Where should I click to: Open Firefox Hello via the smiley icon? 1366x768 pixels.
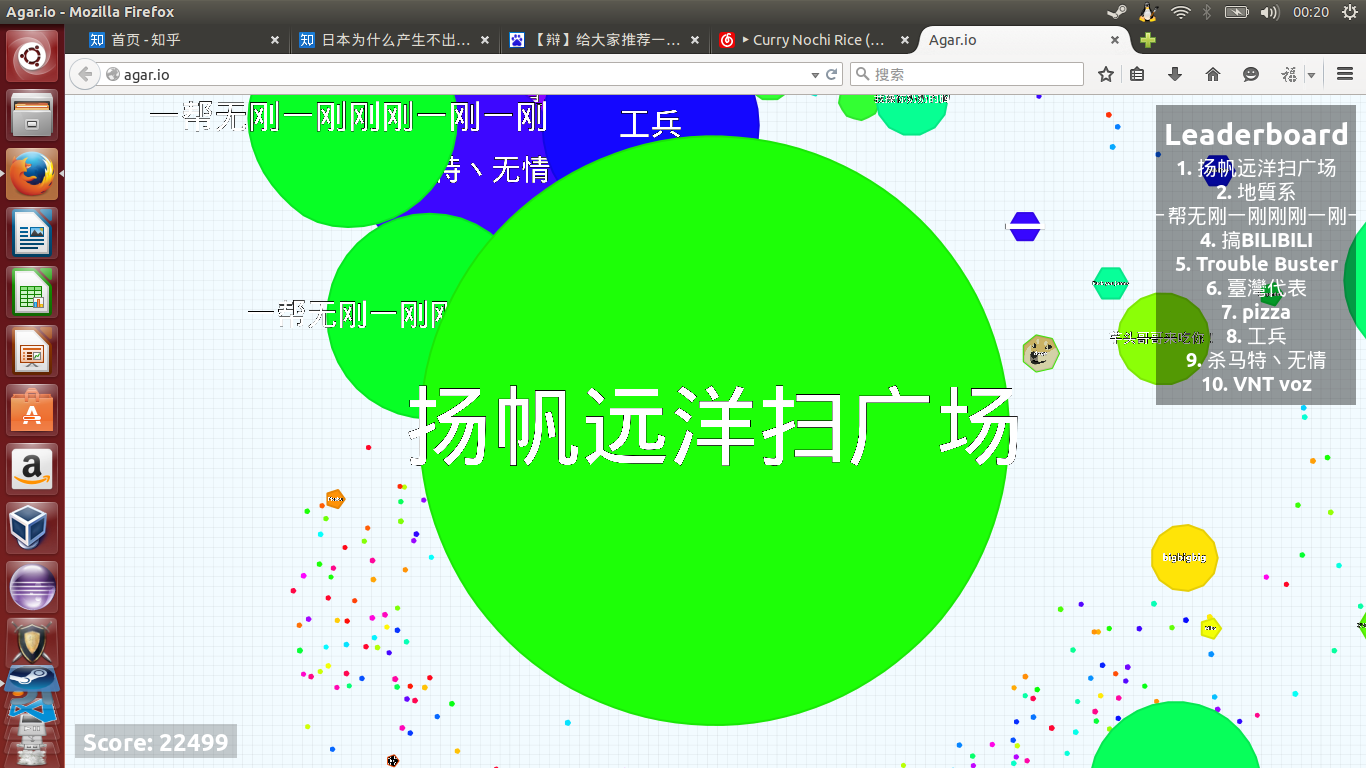[1250, 74]
